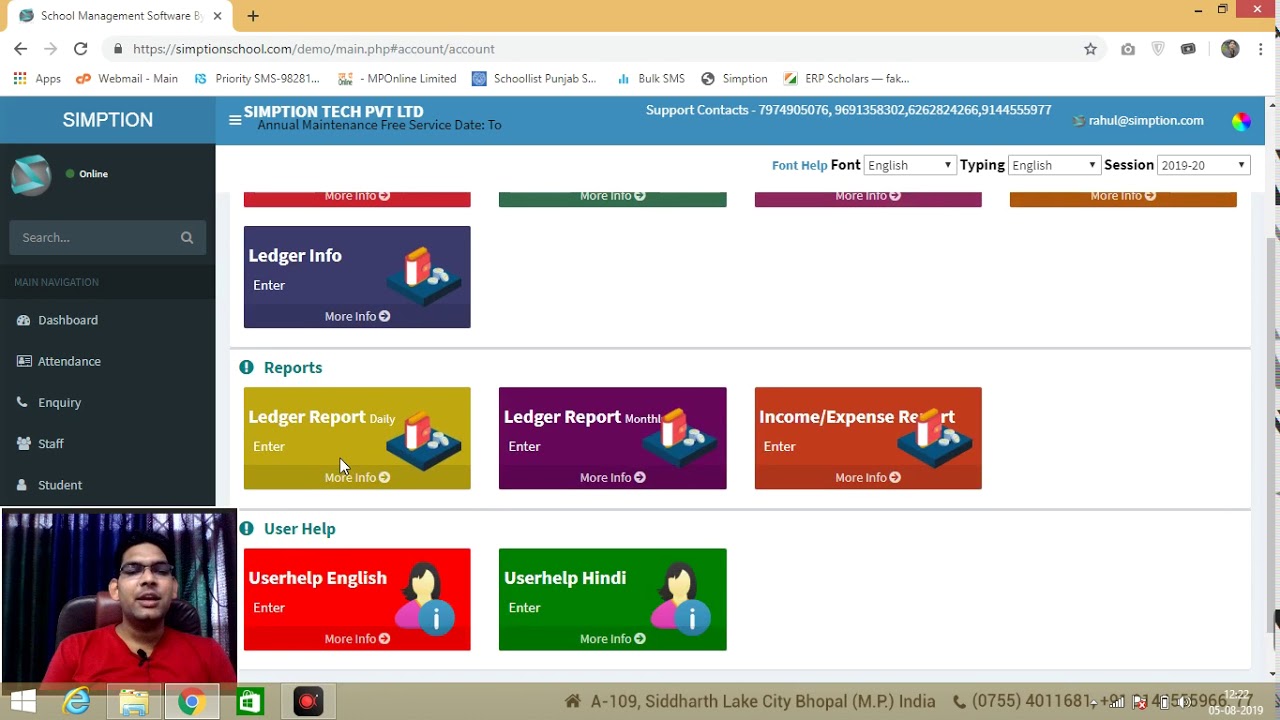Click the Income/Expense Report books icon

(935, 439)
